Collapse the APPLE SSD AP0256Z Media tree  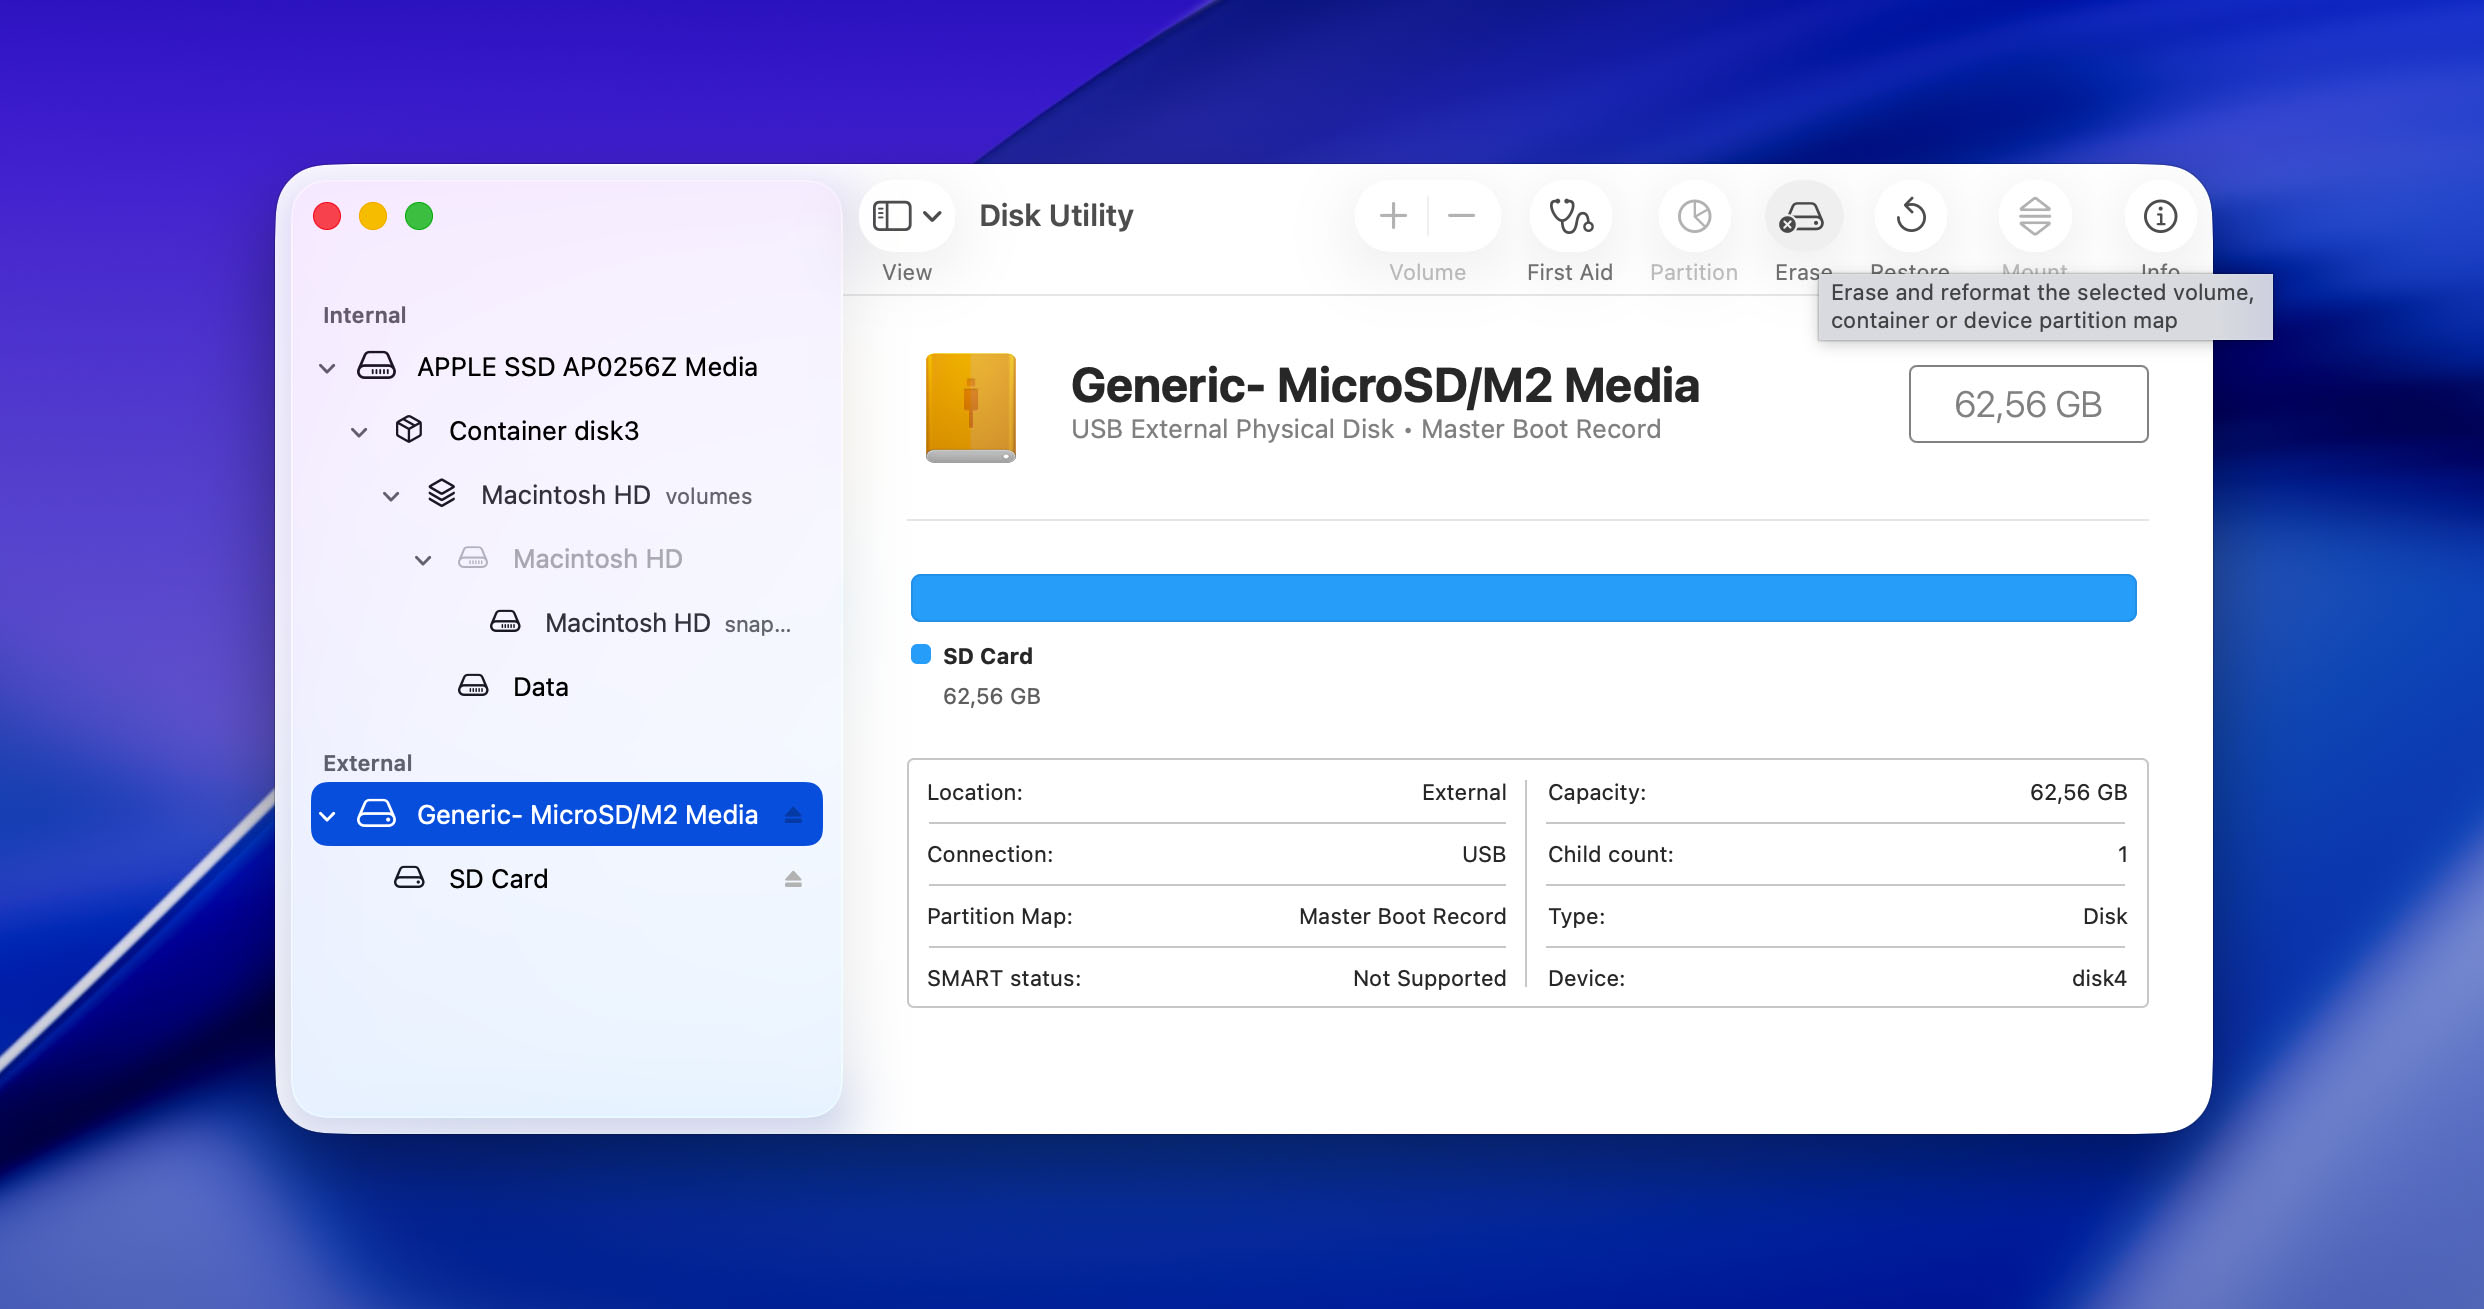point(327,368)
